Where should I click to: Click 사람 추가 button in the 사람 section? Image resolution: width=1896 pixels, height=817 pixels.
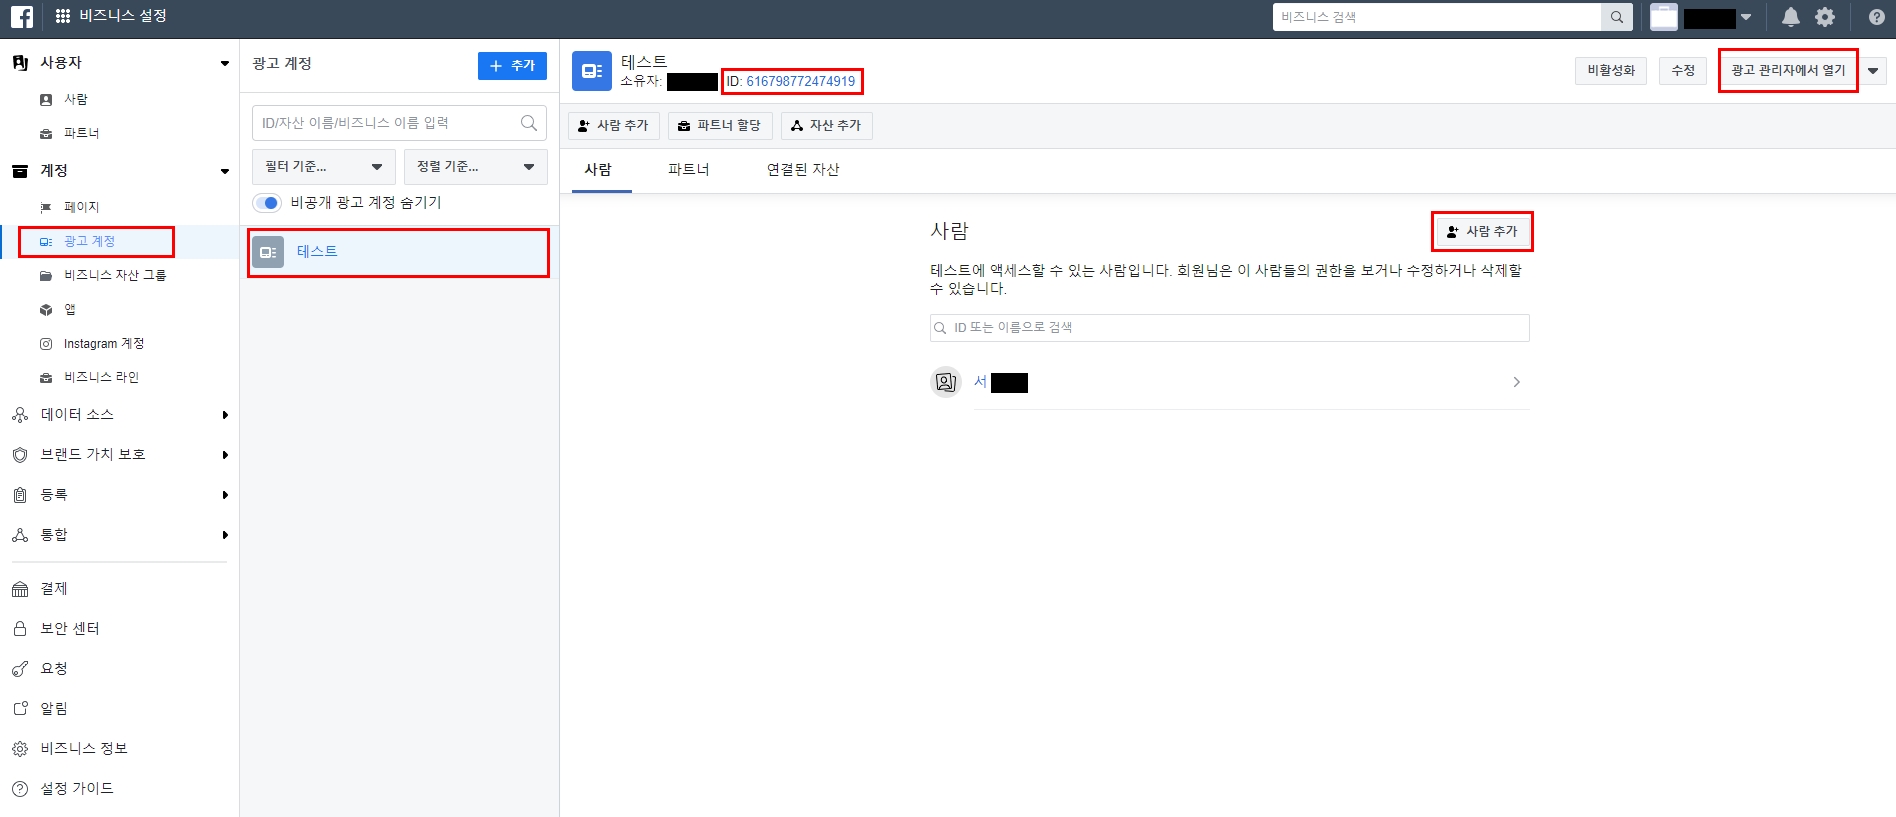(x=1482, y=232)
